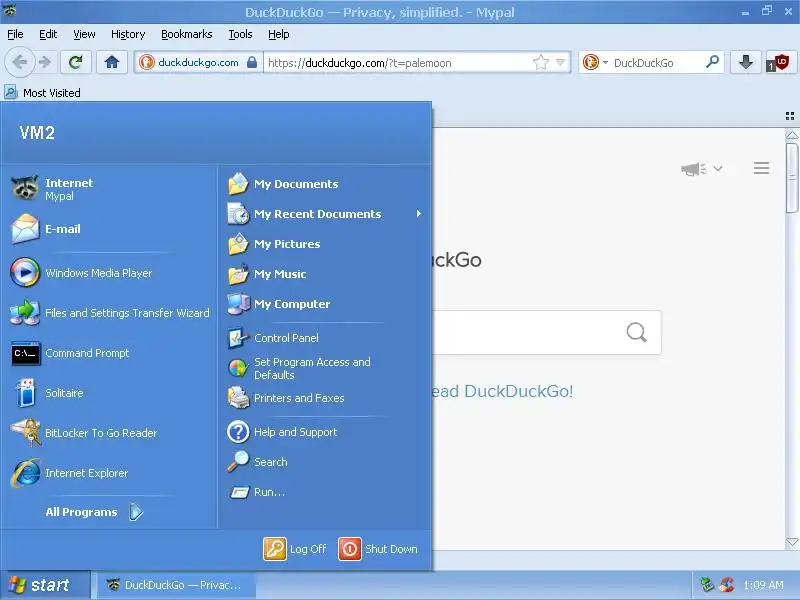The width and height of the screenshot is (800, 600).
Task: Open E-mail from the Start menu
Action: coord(110,229)
